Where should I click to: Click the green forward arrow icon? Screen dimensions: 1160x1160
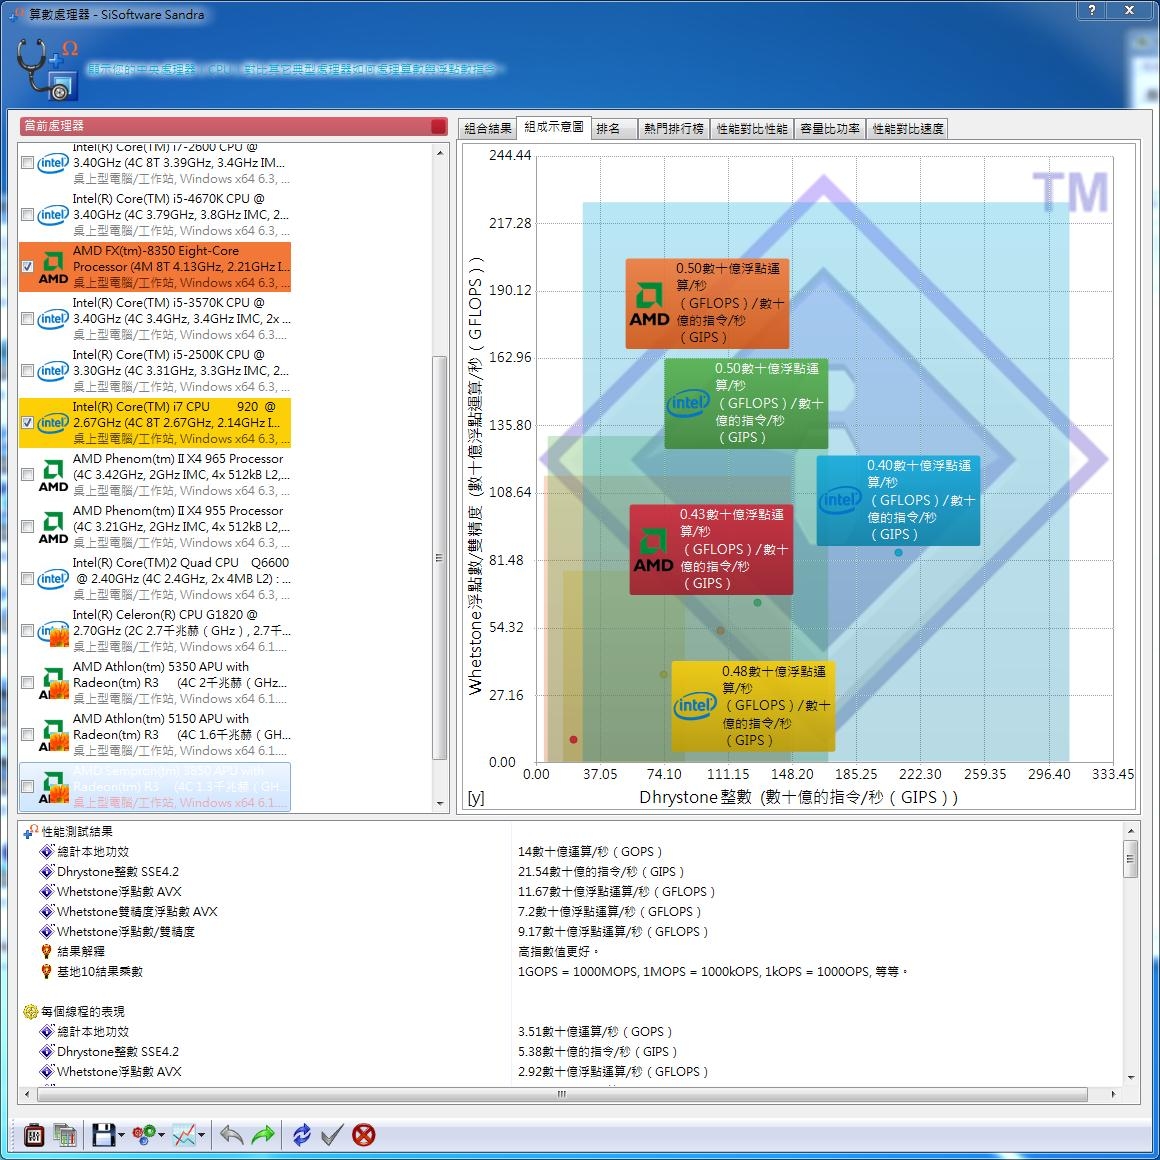click(263, 1134)
